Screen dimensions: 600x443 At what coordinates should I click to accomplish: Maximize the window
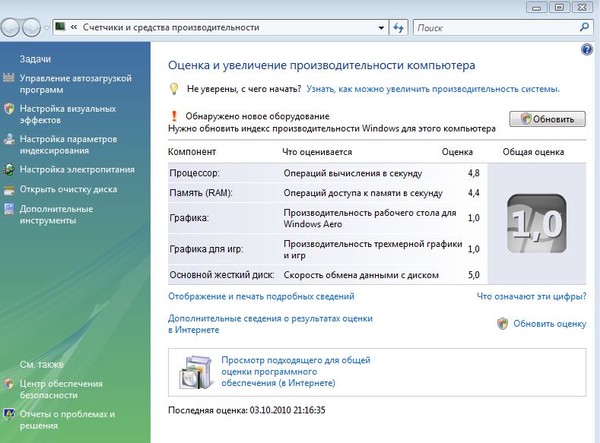559,8
